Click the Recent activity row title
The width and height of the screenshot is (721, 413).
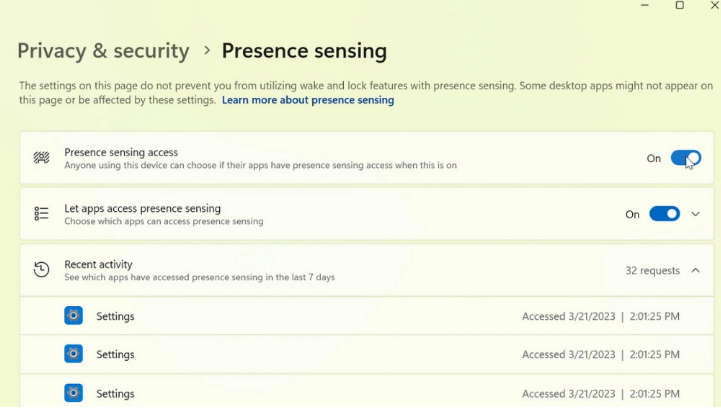pos(98,264)
